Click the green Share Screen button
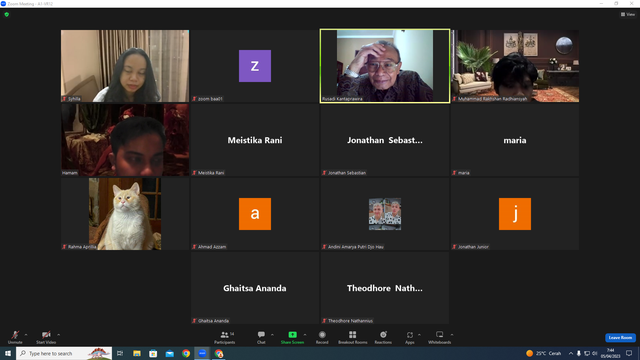Image resolution: width=640 pixels, height=360 pixels. 292,337
